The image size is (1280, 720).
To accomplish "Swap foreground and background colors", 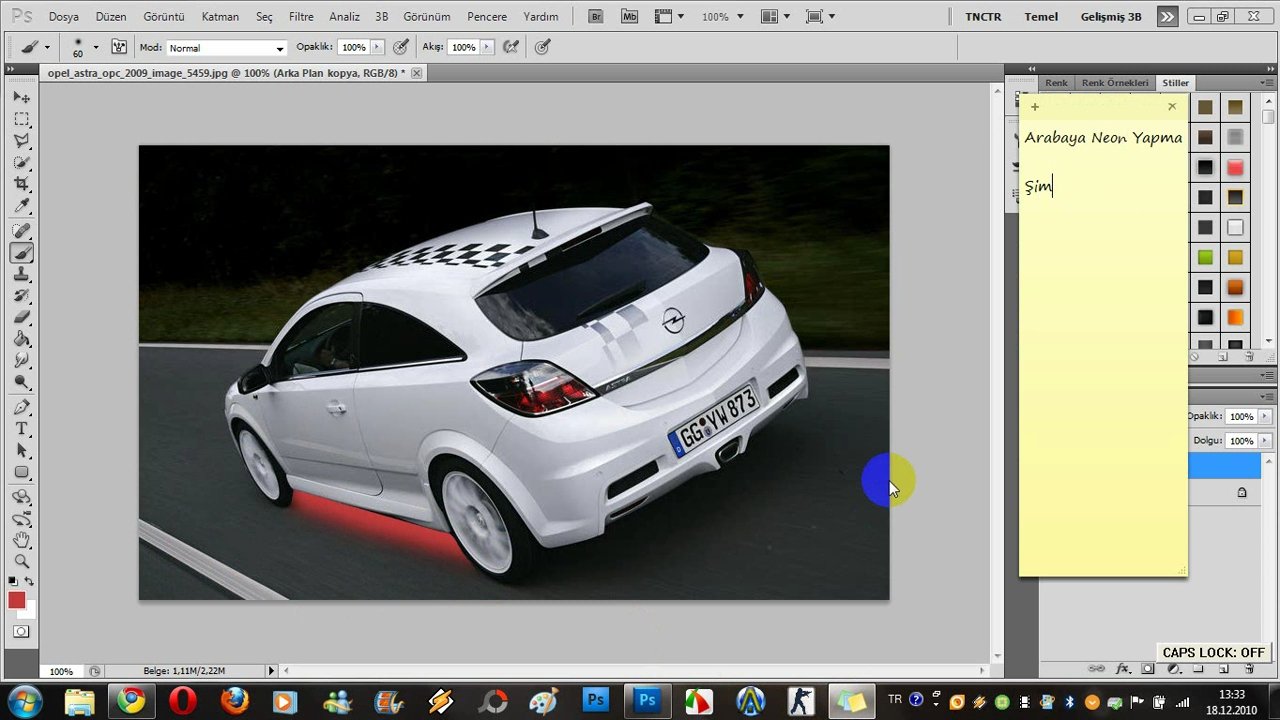I will pyautogui.click(x=29, y=581).
